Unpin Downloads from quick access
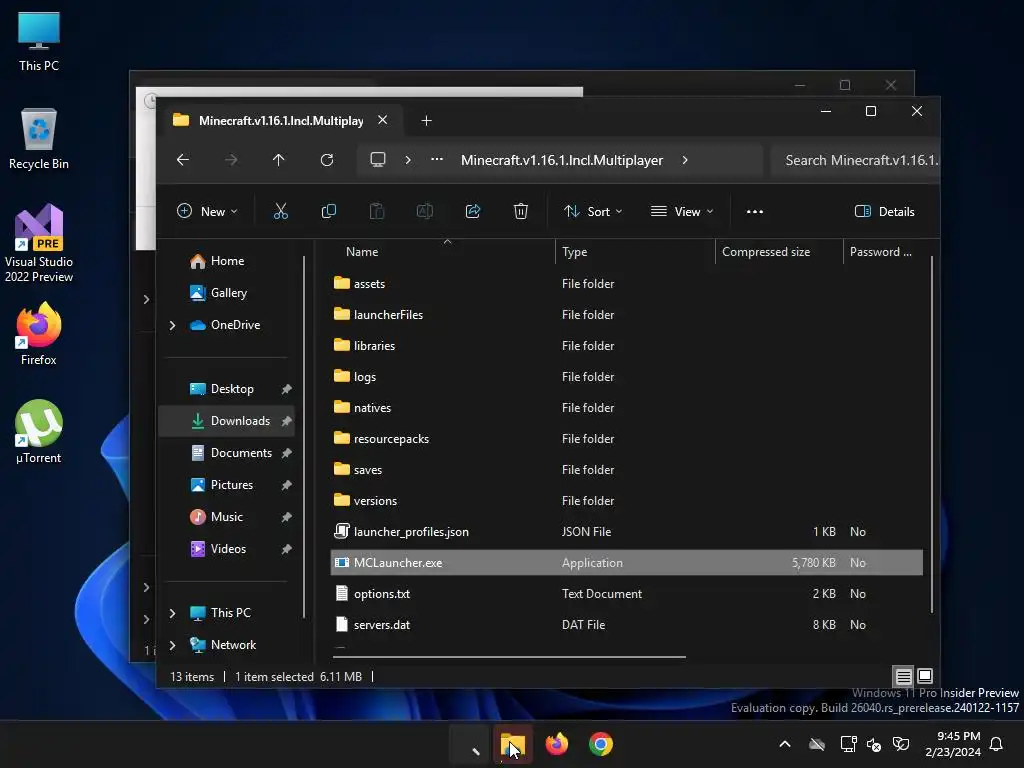The image size is (1024, 768). 286,421
